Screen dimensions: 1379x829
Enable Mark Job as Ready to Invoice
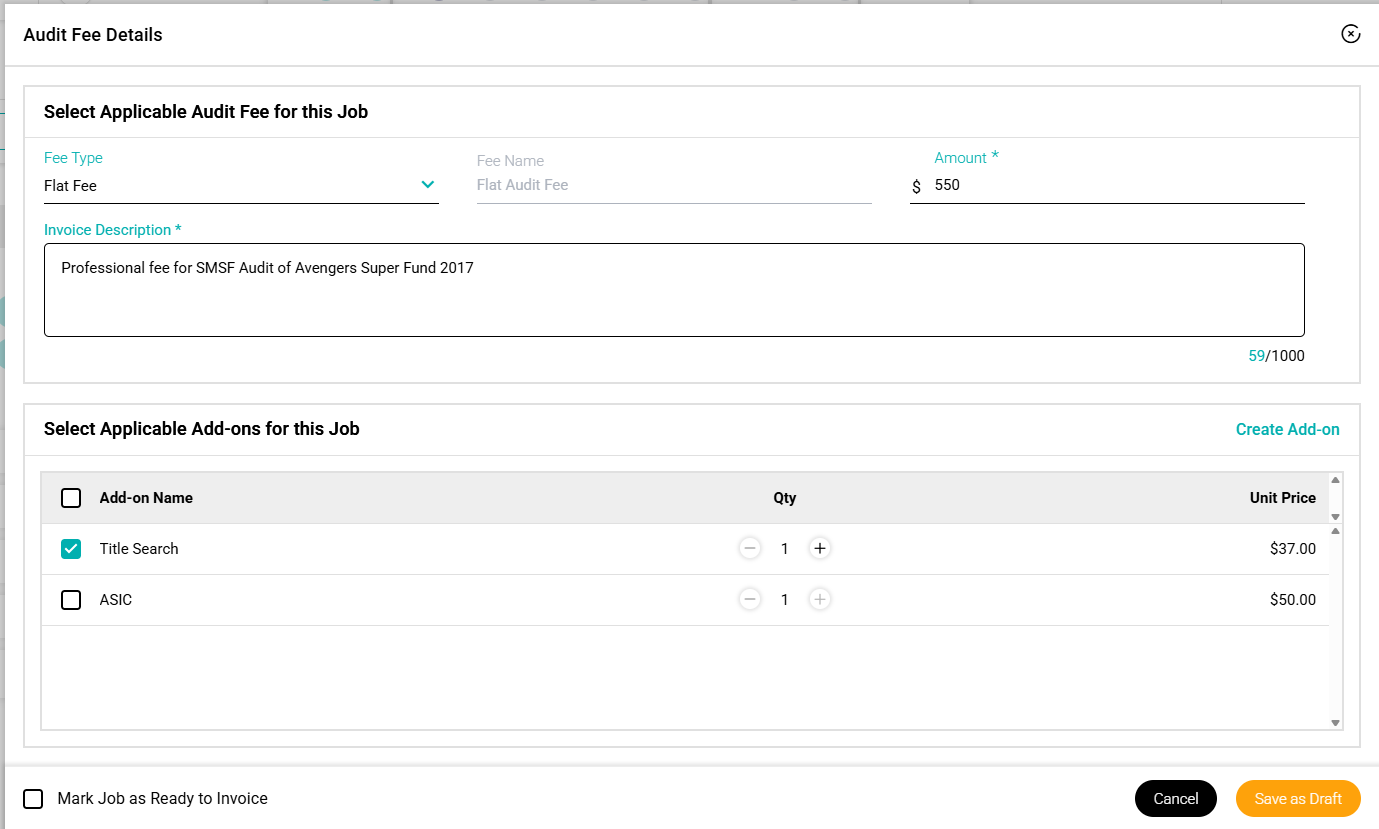(33, 799)
